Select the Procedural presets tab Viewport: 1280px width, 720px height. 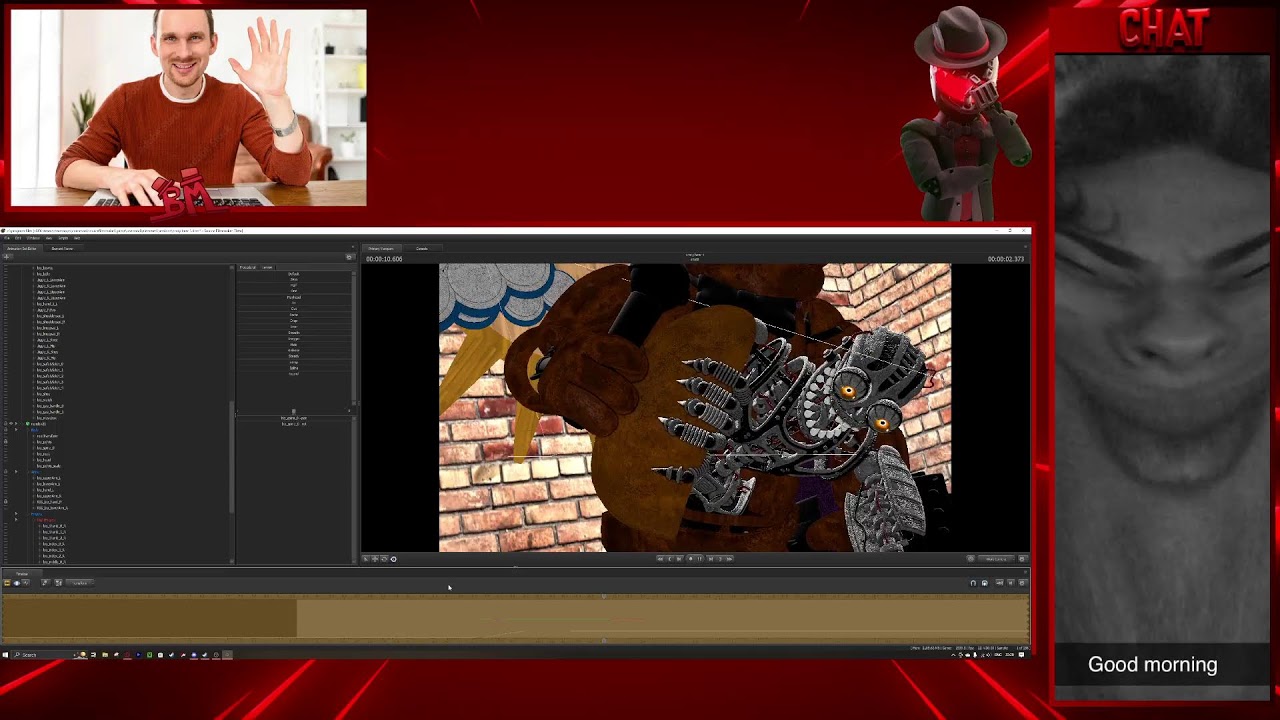coord(247,267)
